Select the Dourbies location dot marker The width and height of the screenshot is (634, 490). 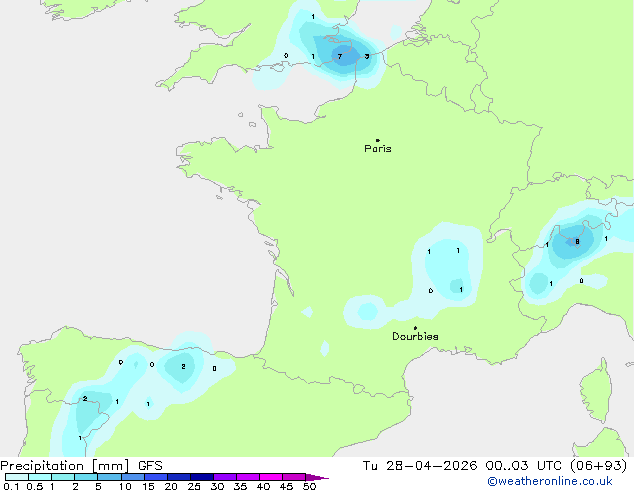[x=415, y=328]
